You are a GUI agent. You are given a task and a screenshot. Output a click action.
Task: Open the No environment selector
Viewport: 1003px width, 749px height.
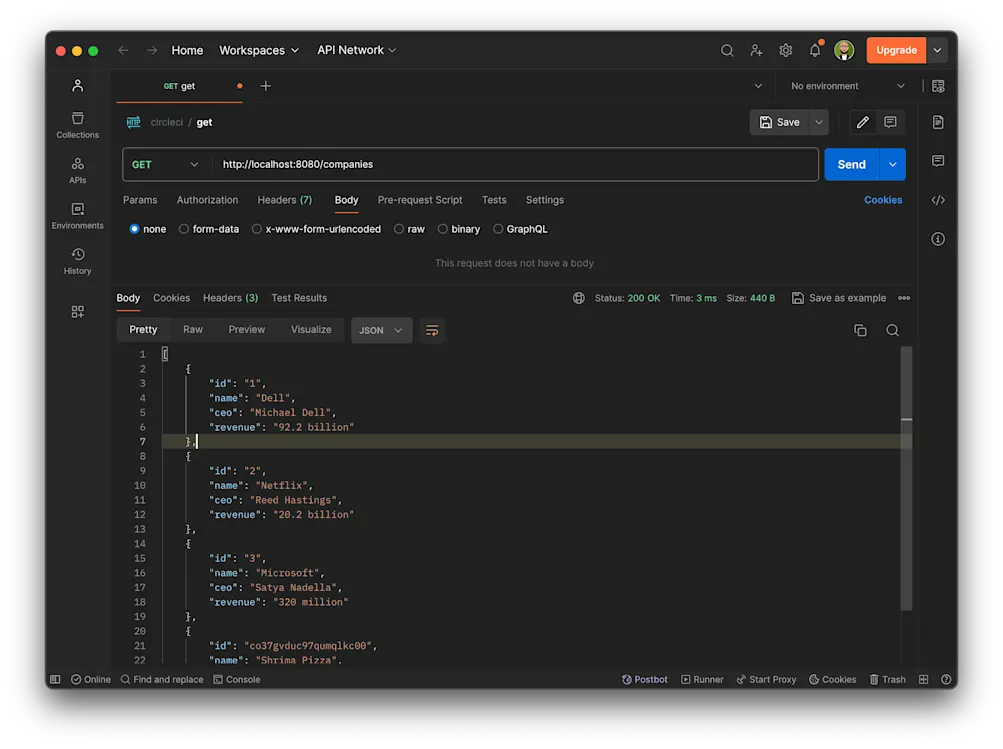pos(845,86)
